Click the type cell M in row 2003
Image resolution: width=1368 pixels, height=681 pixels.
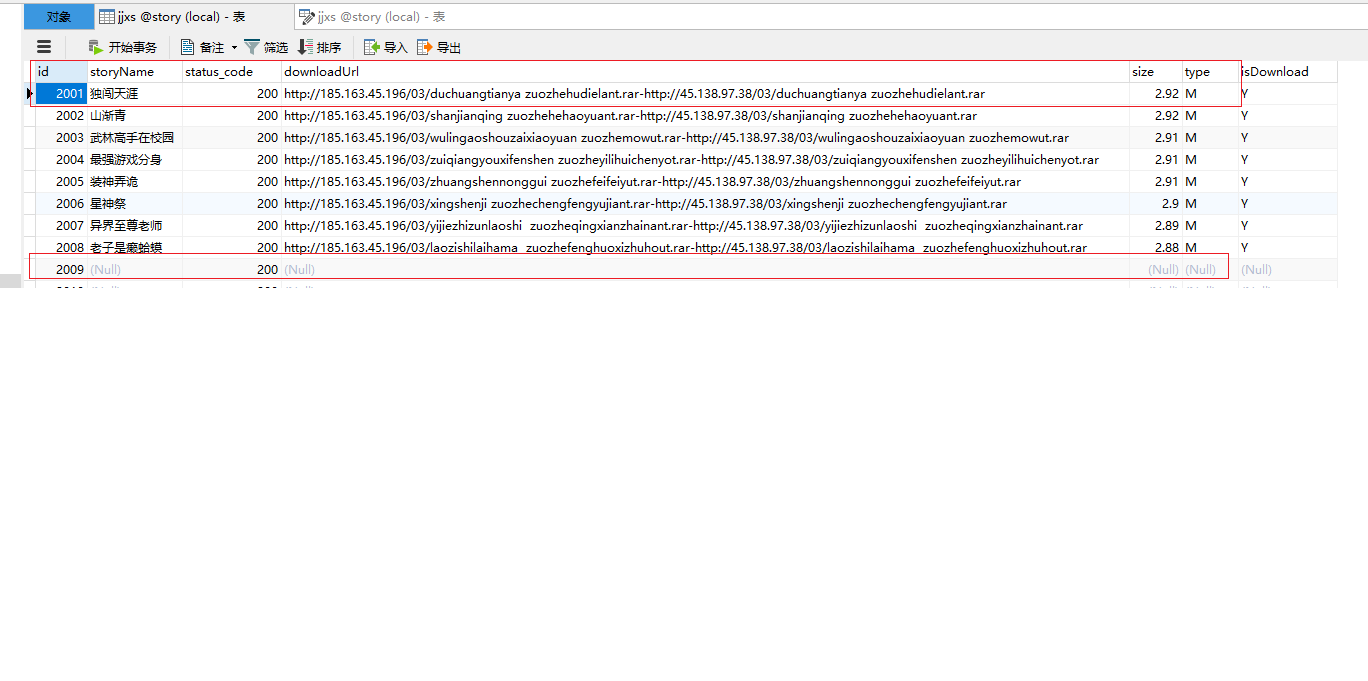click(1209, 137)
